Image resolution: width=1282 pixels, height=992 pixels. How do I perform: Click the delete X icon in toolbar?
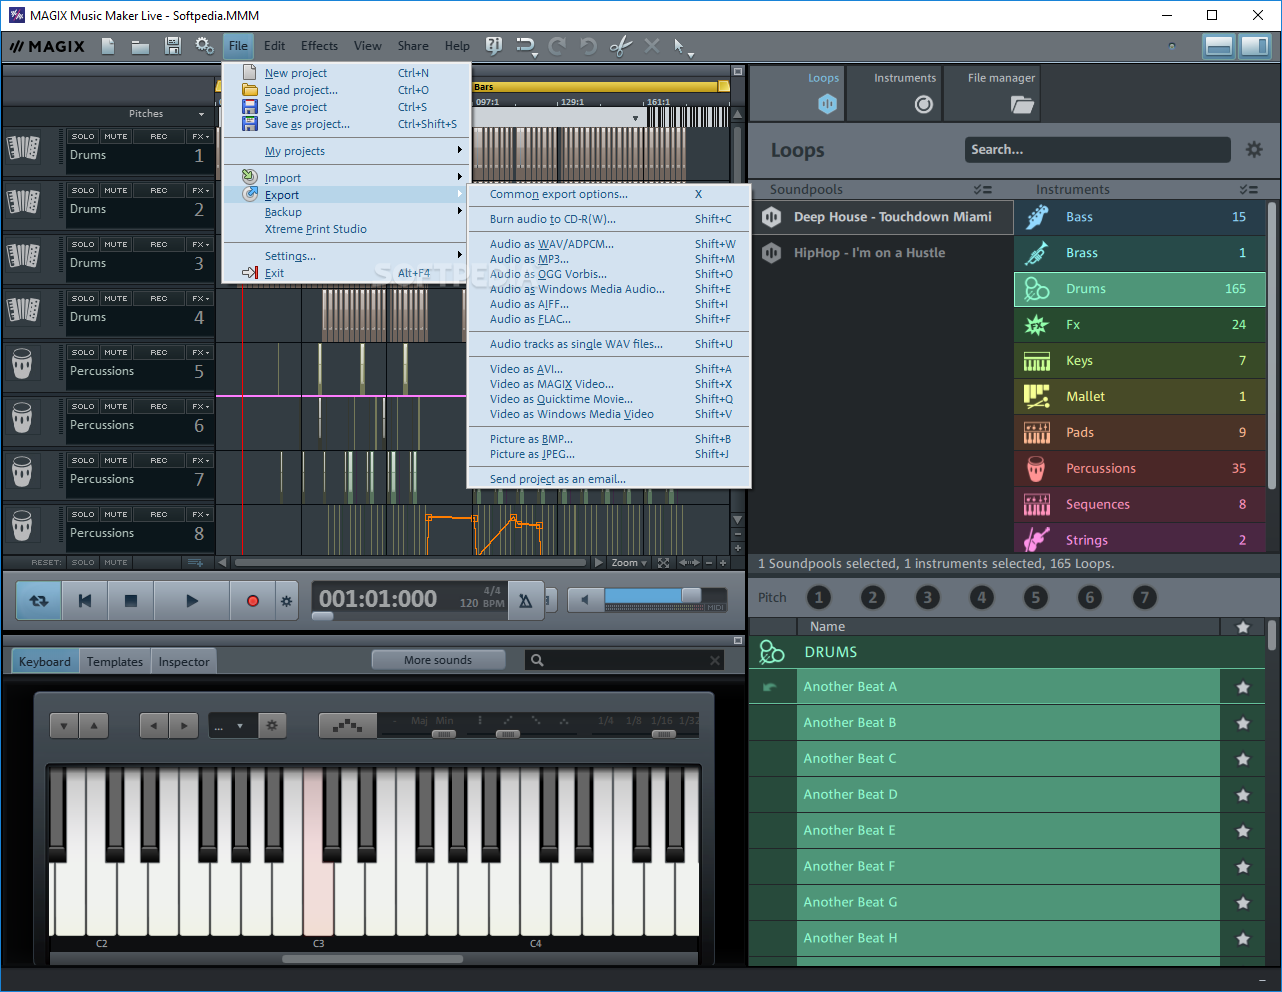tap(652, 46)
